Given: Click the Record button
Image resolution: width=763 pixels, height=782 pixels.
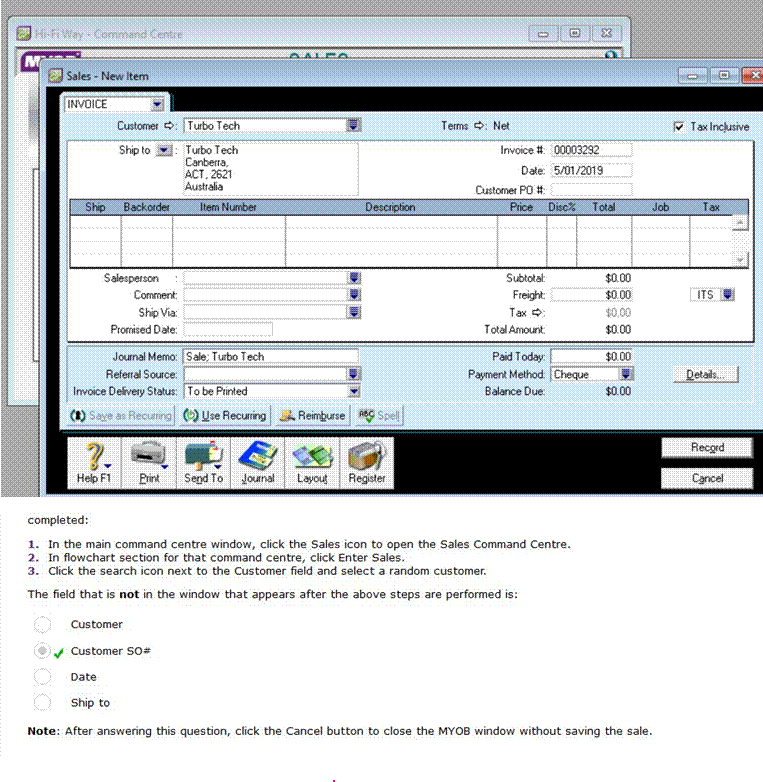Looking at the screenshot, I should pos(707,447).
